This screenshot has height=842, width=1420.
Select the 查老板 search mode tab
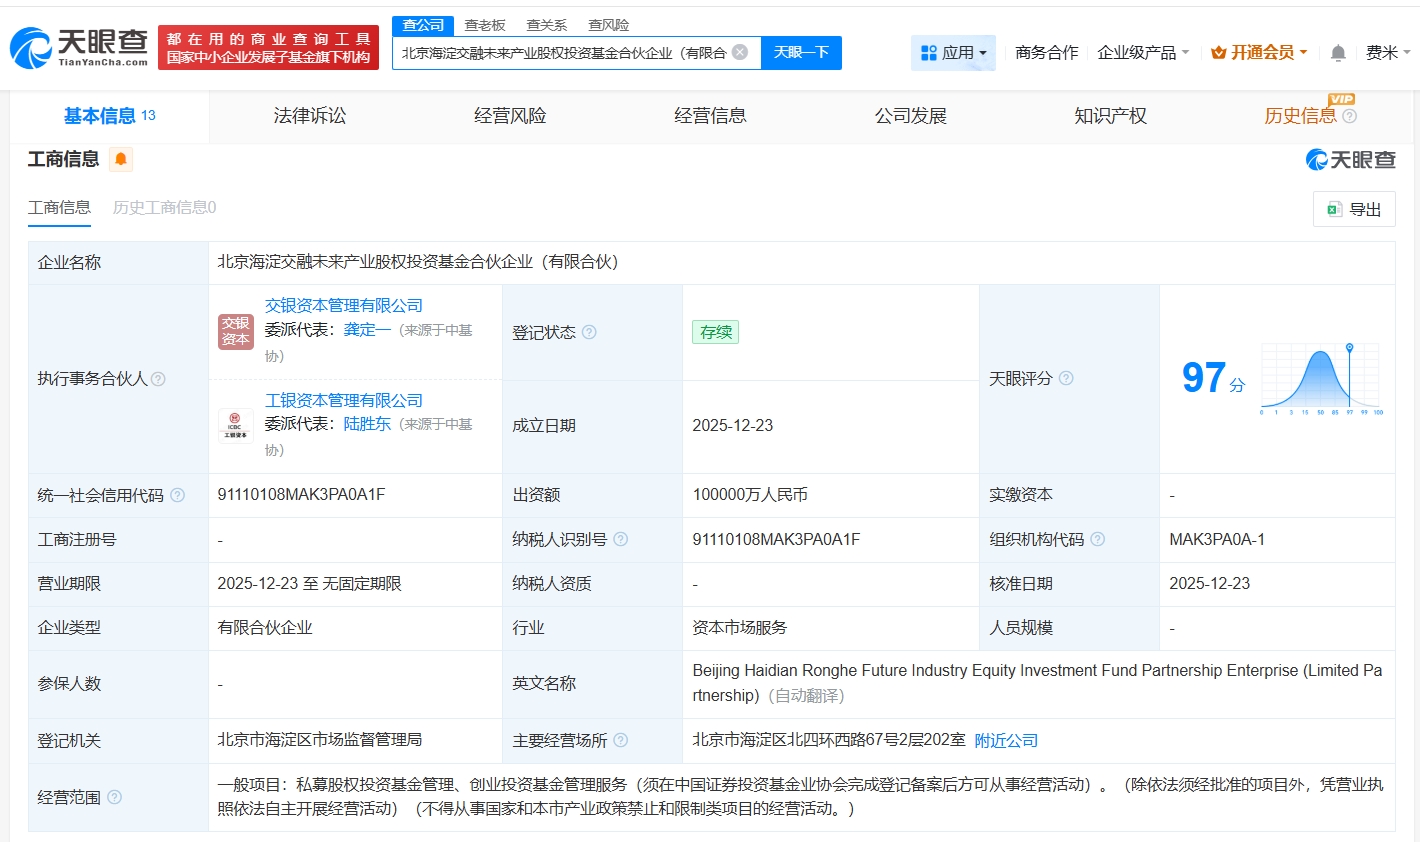[485, 25]
